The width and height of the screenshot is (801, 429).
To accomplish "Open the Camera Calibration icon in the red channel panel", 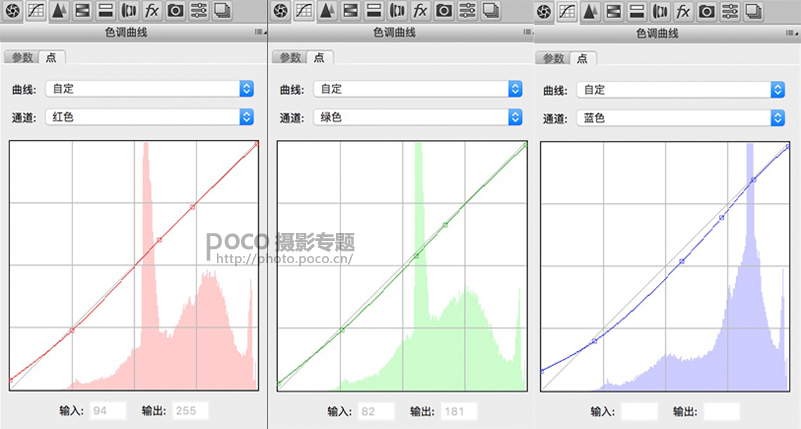I will click(x=175, y=10).
